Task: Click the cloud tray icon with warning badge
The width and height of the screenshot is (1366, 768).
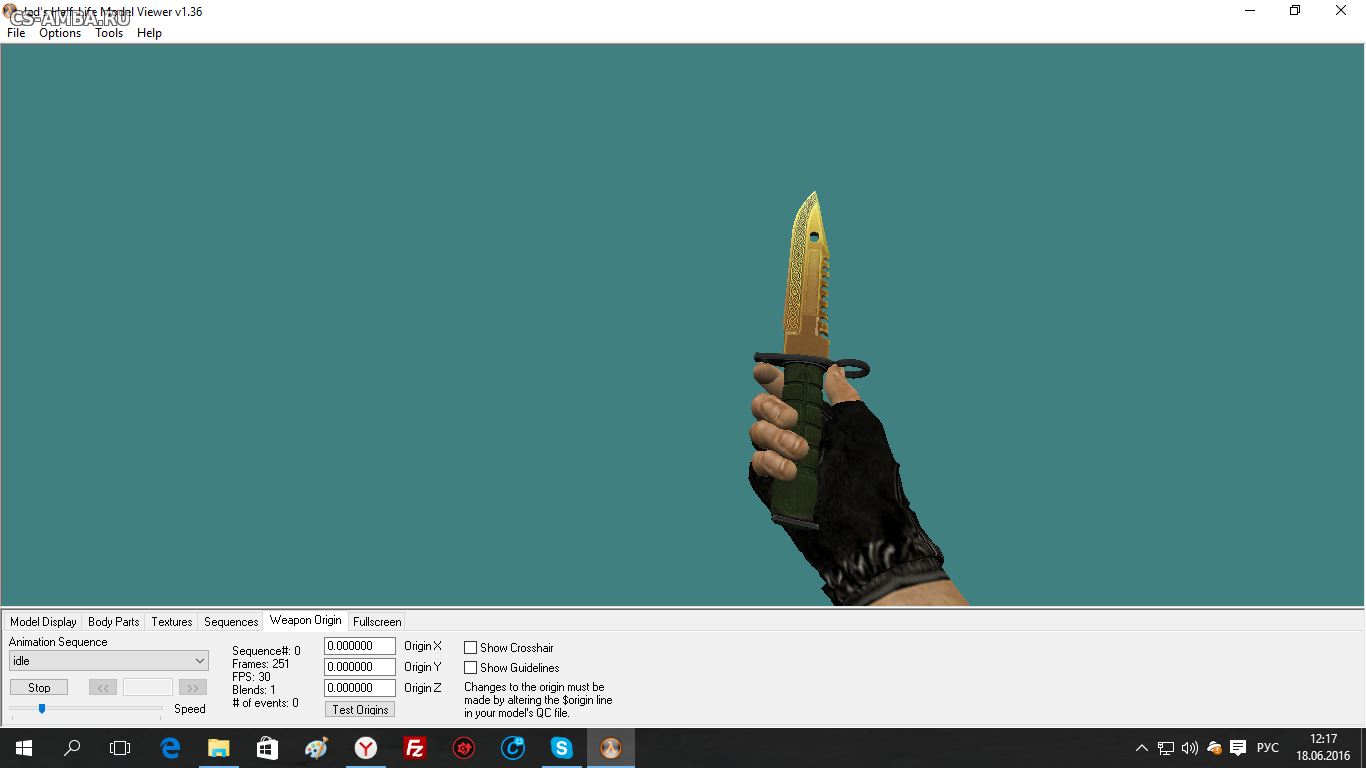Action: pos(1214,748)
